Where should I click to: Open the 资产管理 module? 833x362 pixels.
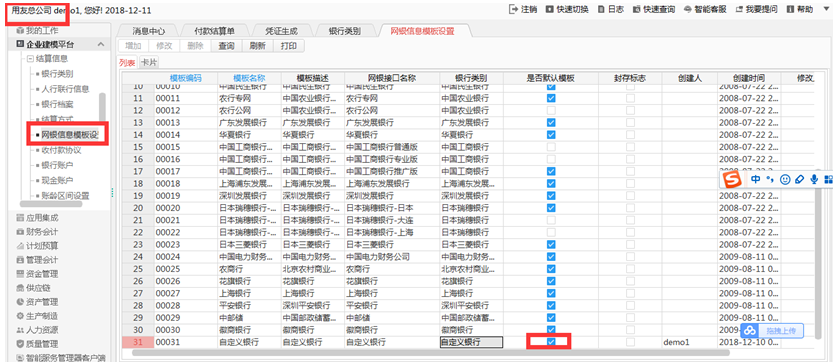37,302
